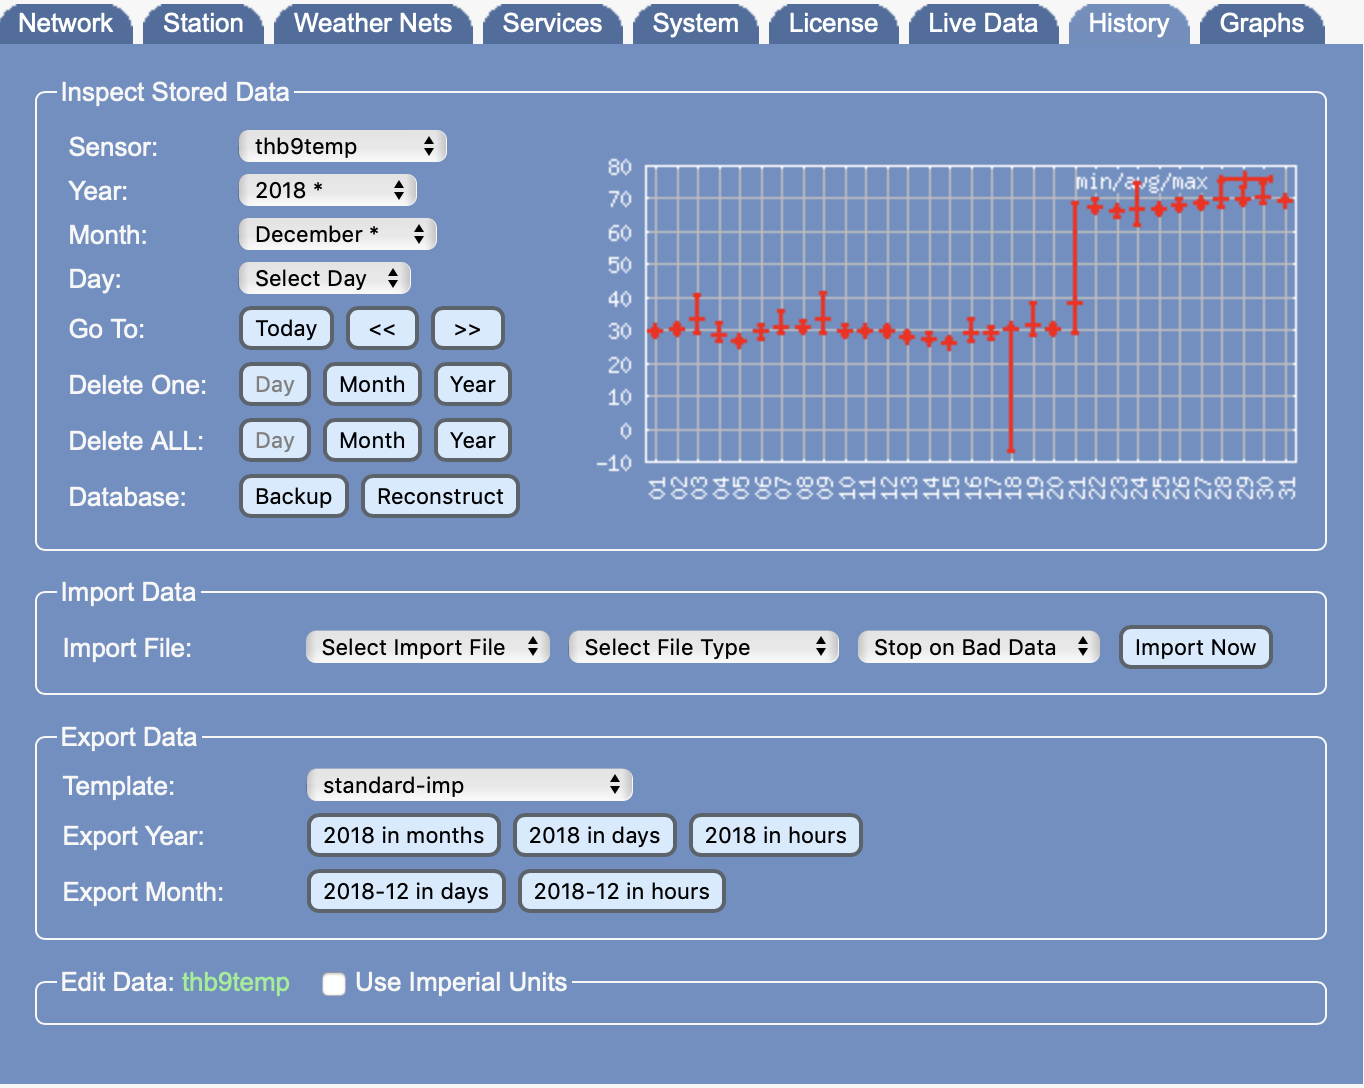Select the History tab
Image resolution: width=1364 pixels, height=1088 pixels.
coord(1129,23)
